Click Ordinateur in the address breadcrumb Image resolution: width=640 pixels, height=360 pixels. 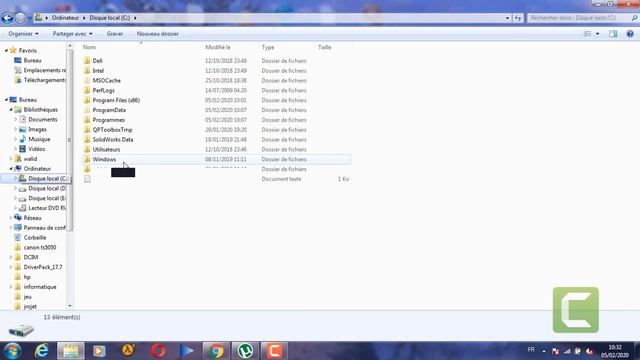65,18
